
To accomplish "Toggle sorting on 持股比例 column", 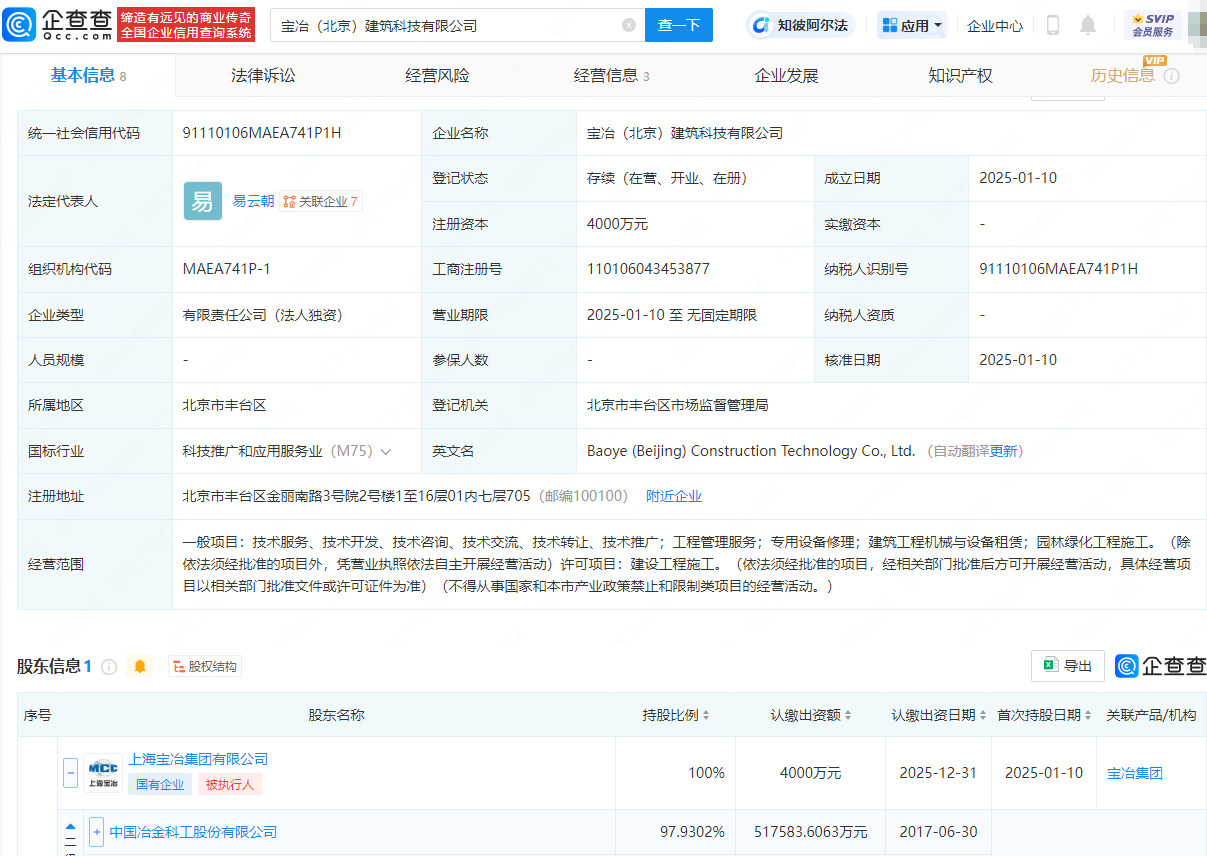I will pyautogui.click(x=707, y=715).
